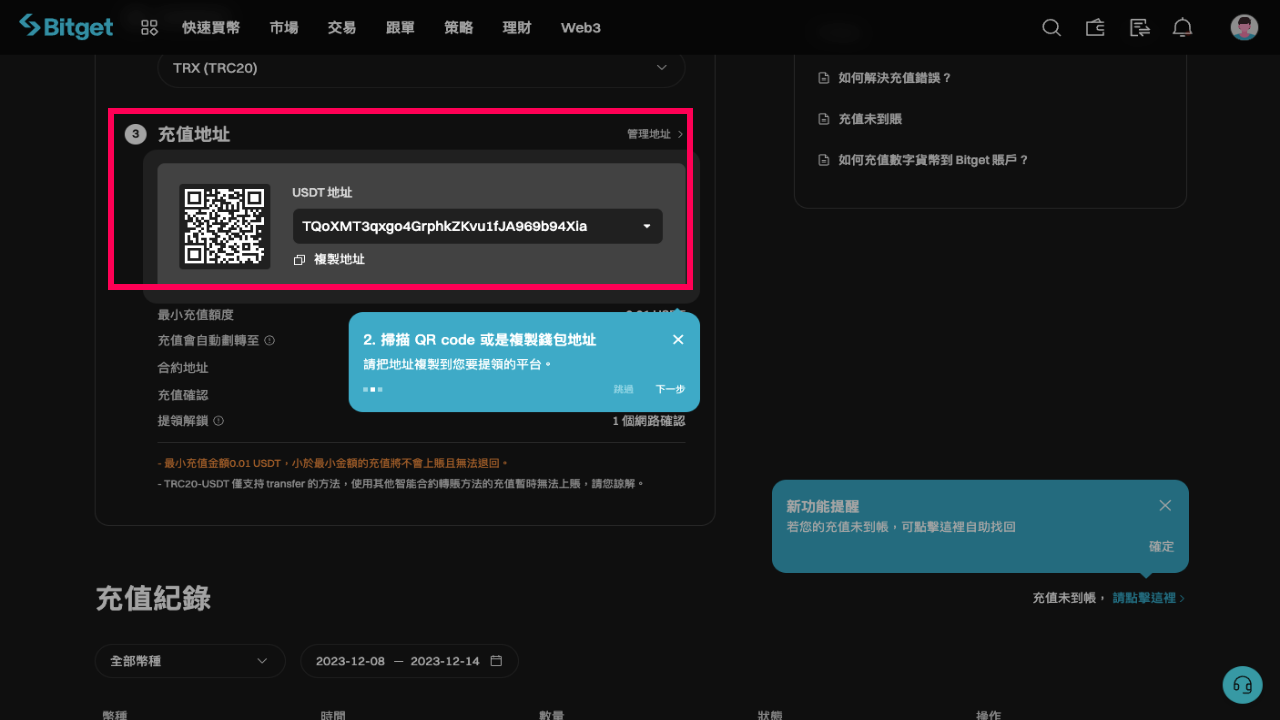Open the 快速買幣 menu
The height and width of the screenshot is (720, 1280).
click(x=211, y=28)
